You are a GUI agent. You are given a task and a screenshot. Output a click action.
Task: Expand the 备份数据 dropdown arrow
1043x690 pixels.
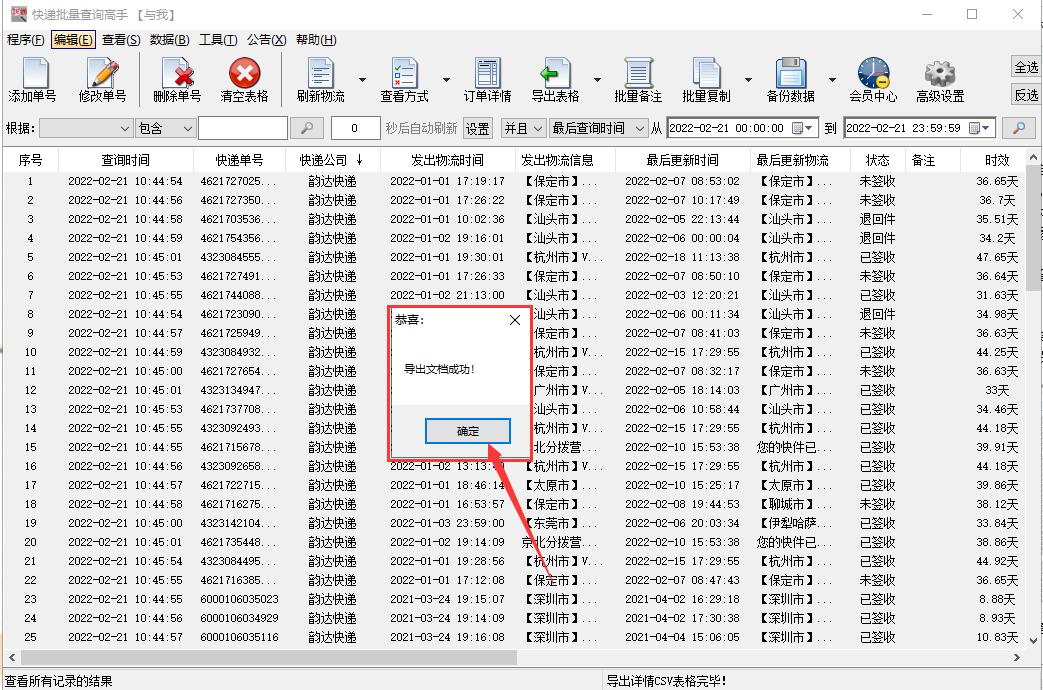832,80
